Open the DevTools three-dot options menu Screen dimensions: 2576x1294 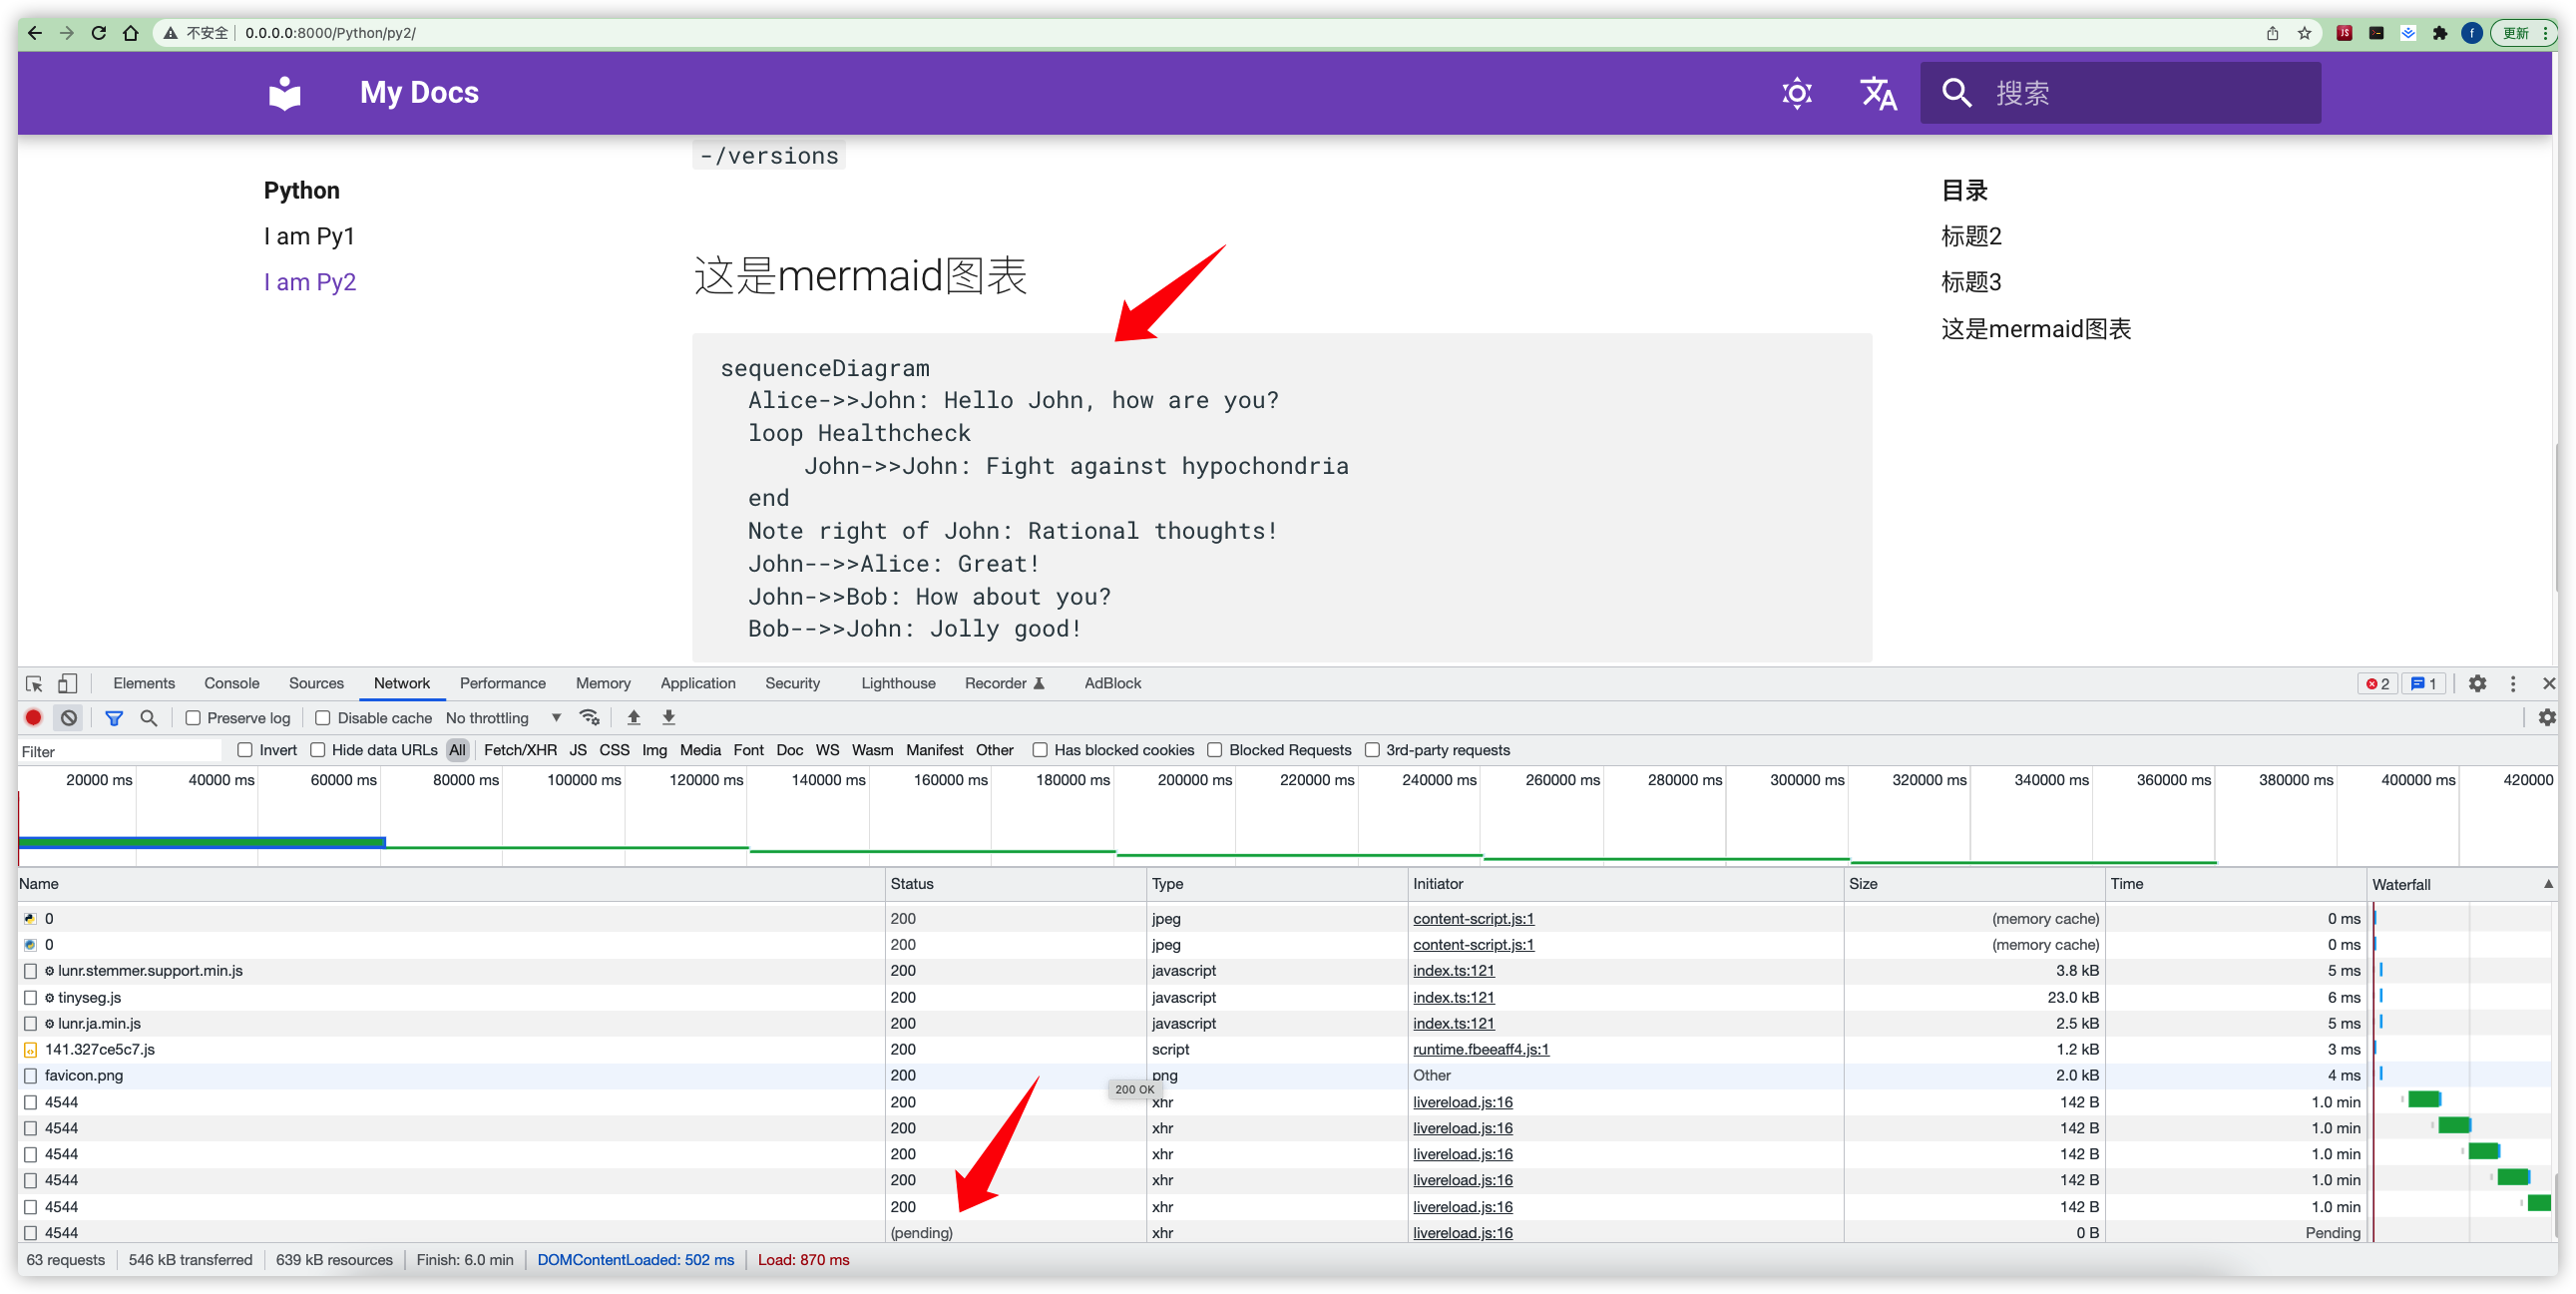pos(2513,684)
